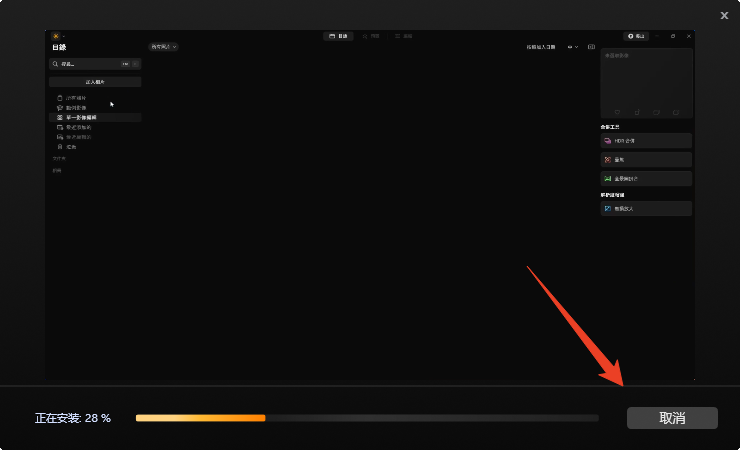Switch to the third top tab for editing
The image size is (740, 450).
404,36
